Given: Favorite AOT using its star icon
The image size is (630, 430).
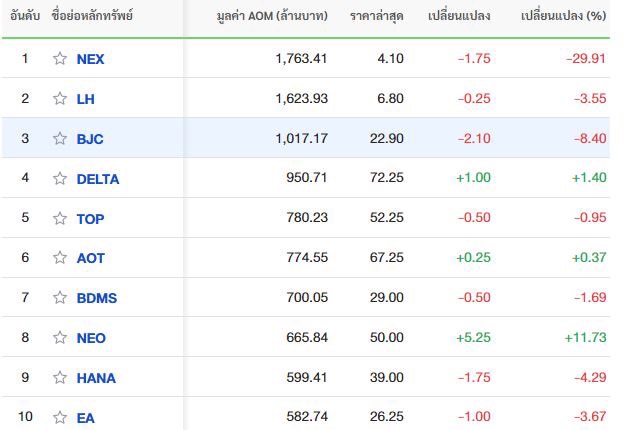Looking at the screenshot, I should (60, 258).
